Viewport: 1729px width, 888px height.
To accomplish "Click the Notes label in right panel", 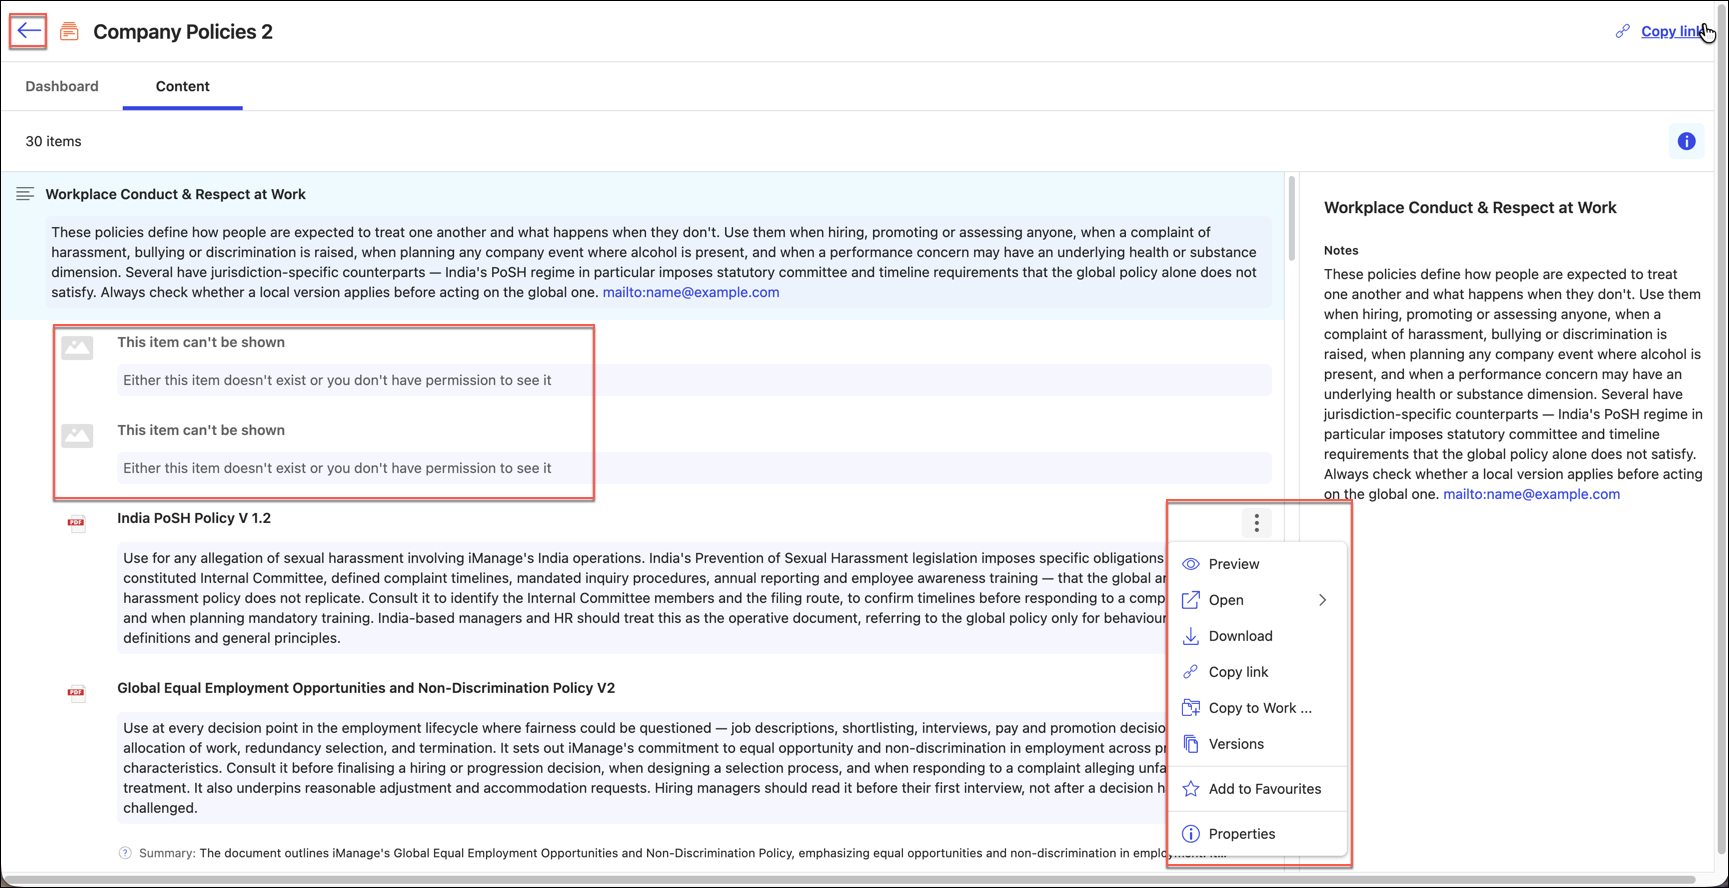I will (1341, 250).
